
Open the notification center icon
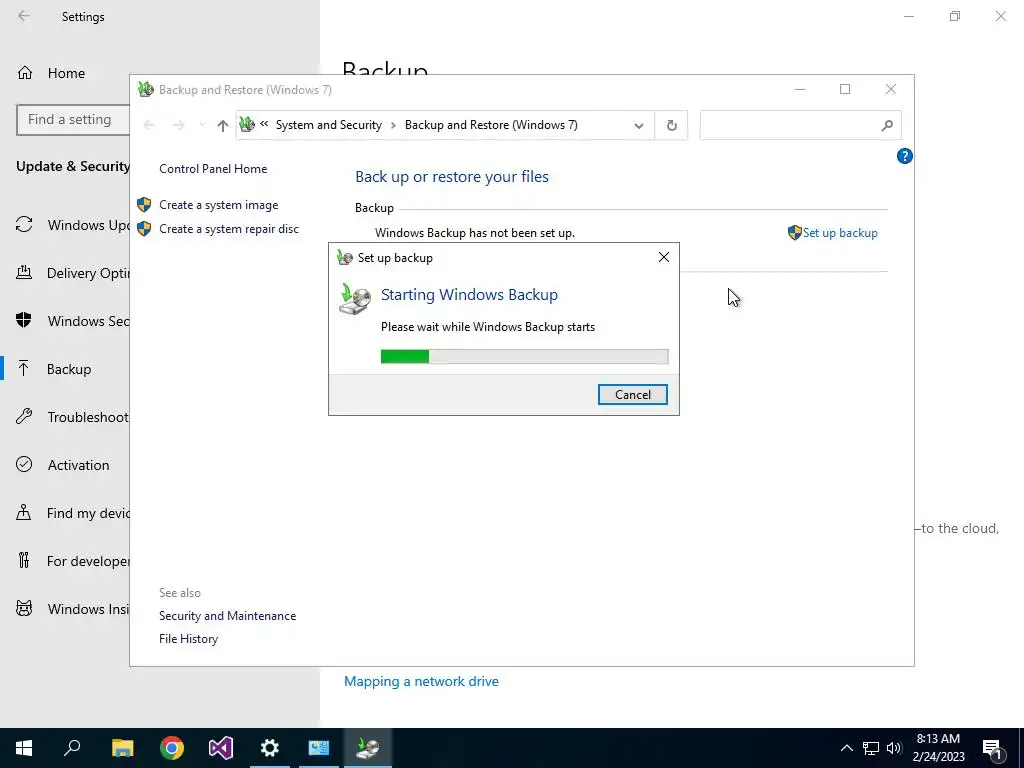(992, 748)
